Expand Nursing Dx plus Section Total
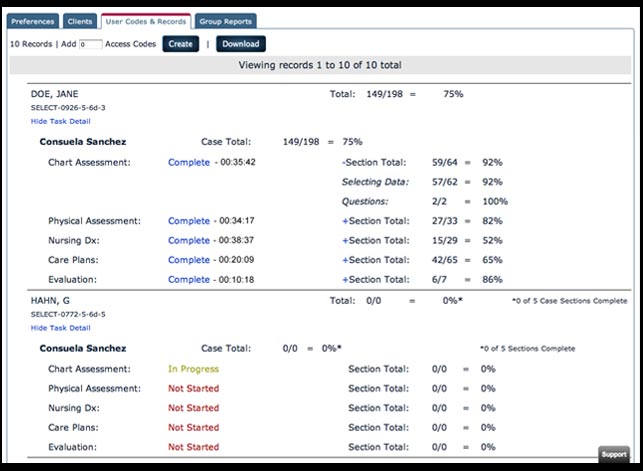The width and height of the screenshot is (643, 471). pos(345,241)
